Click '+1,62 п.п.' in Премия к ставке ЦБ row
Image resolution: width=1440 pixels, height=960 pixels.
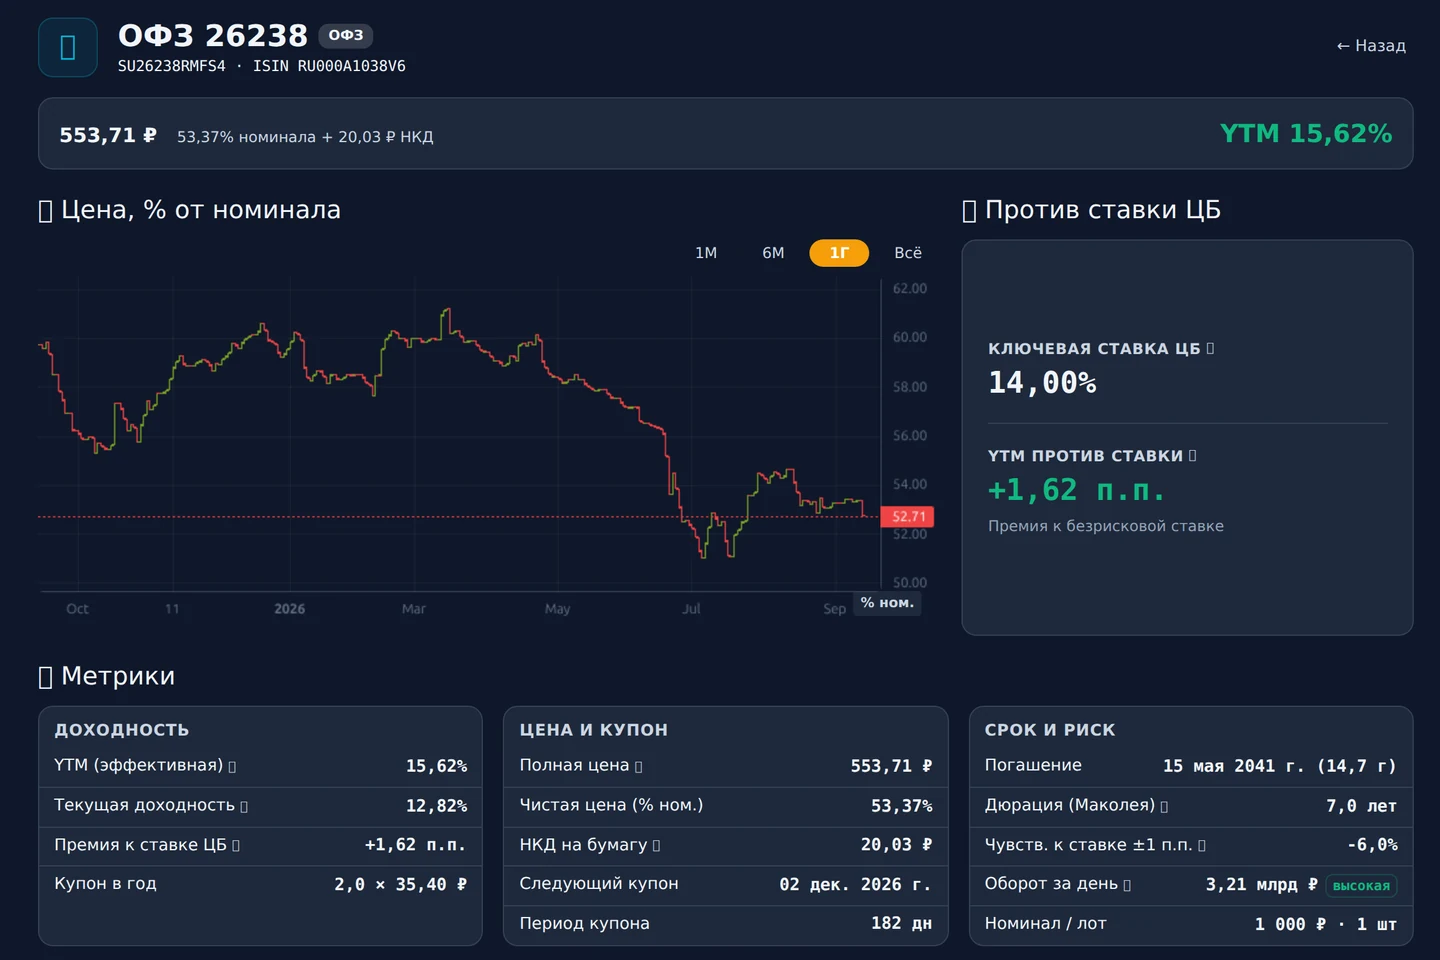[x=416, y=845]
